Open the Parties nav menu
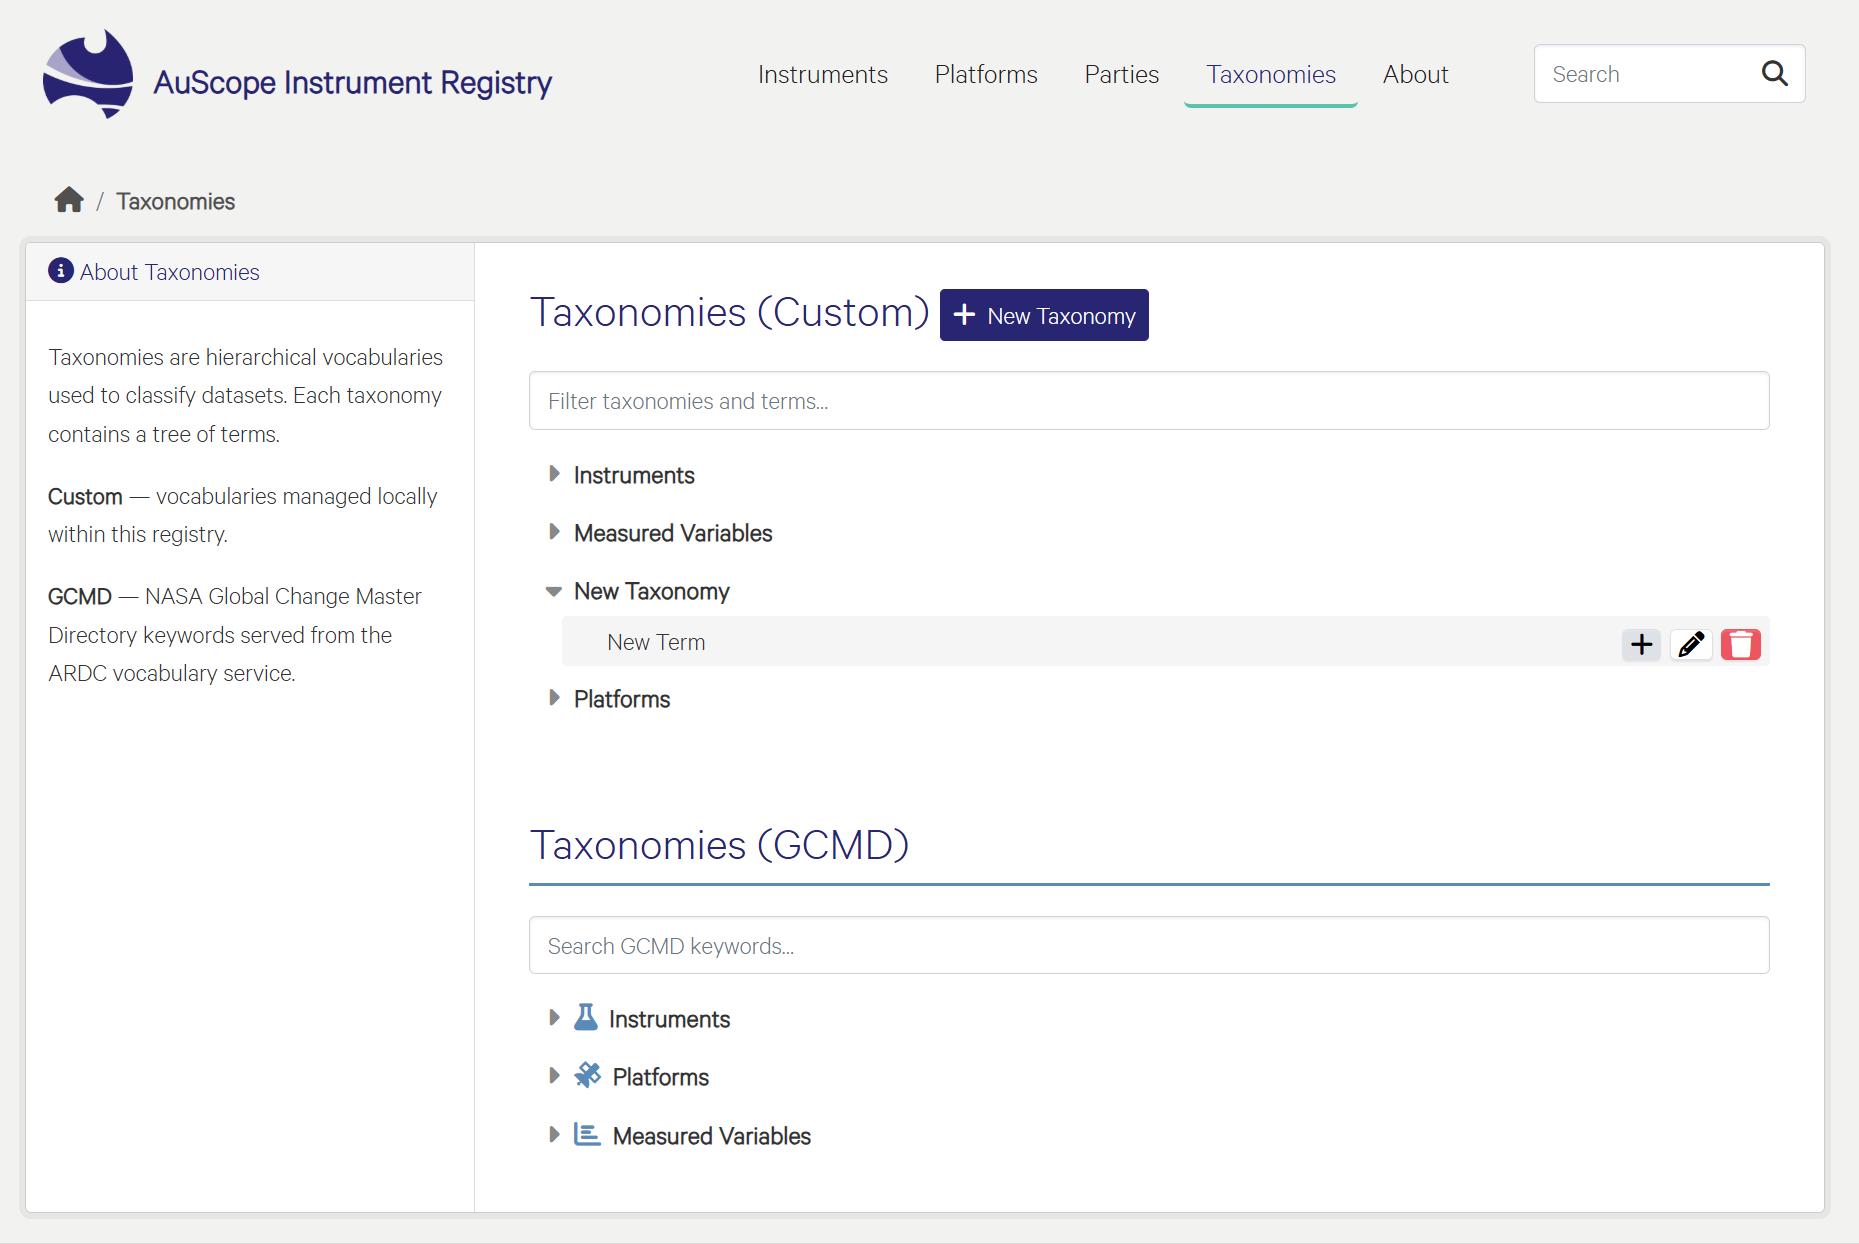The height and width of the screenshot is (1244, 1859). click(1121, 74)
